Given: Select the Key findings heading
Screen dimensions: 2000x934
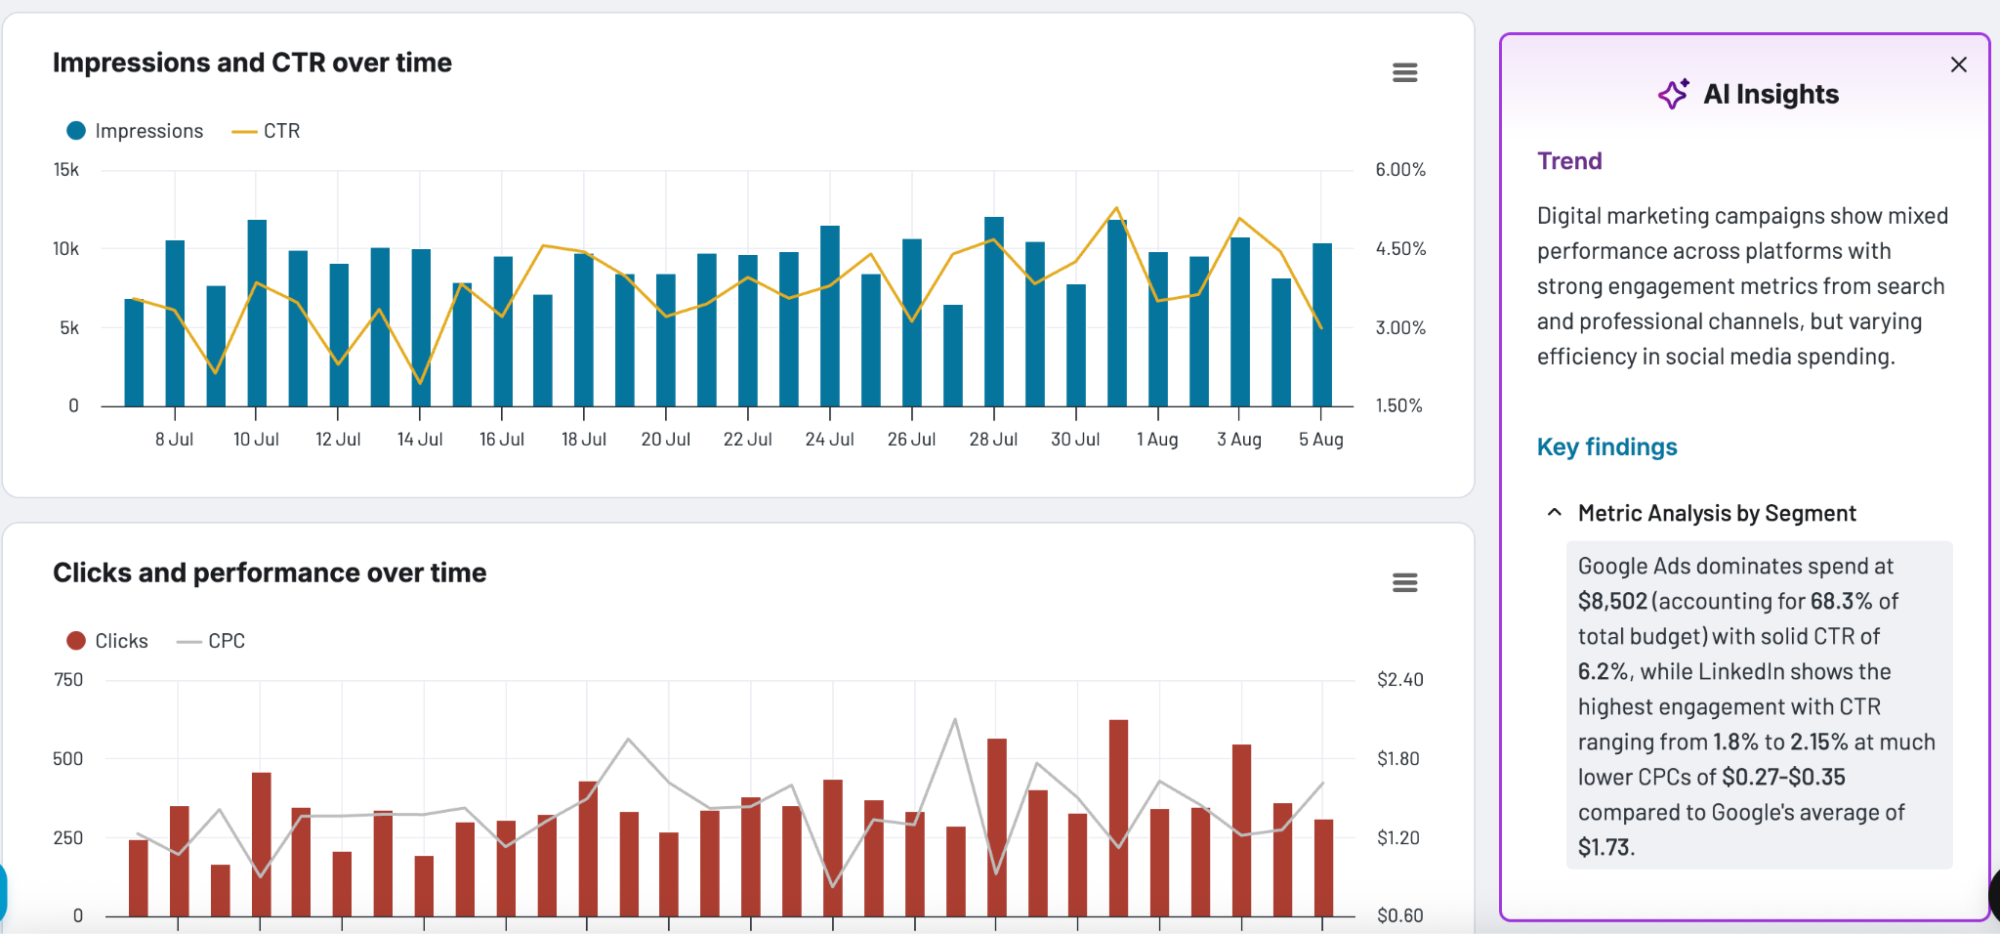Looking at the screenshot, I should tap(1606, 447).
